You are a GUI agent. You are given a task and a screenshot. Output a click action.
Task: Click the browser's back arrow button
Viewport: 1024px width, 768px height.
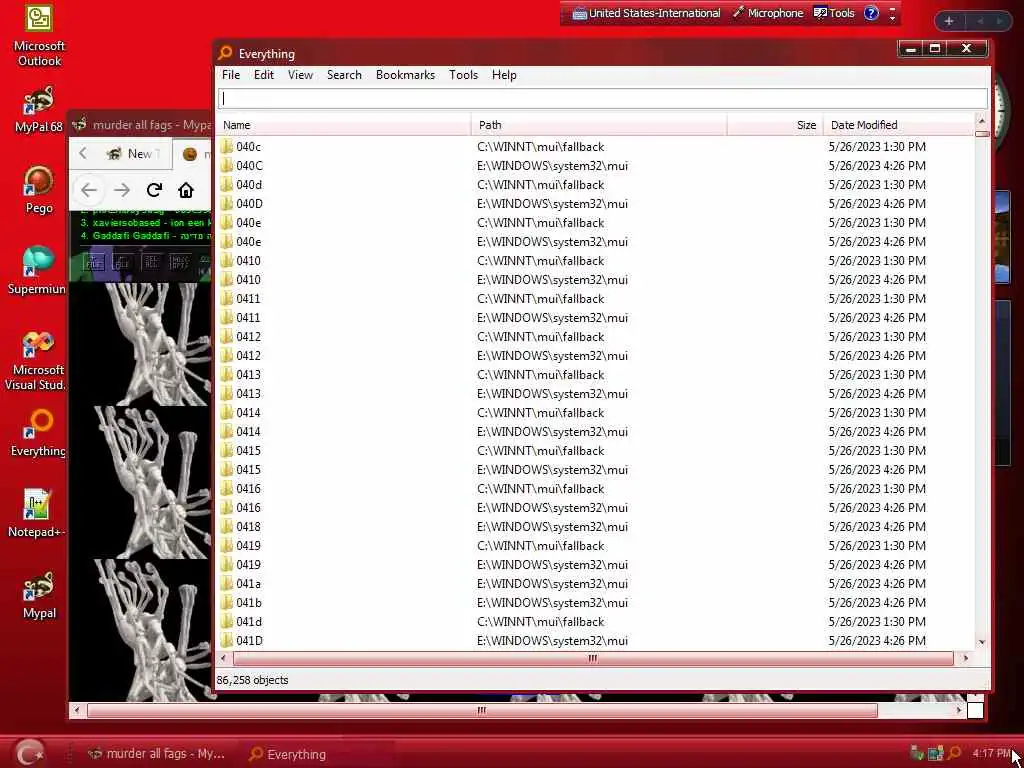89,190
